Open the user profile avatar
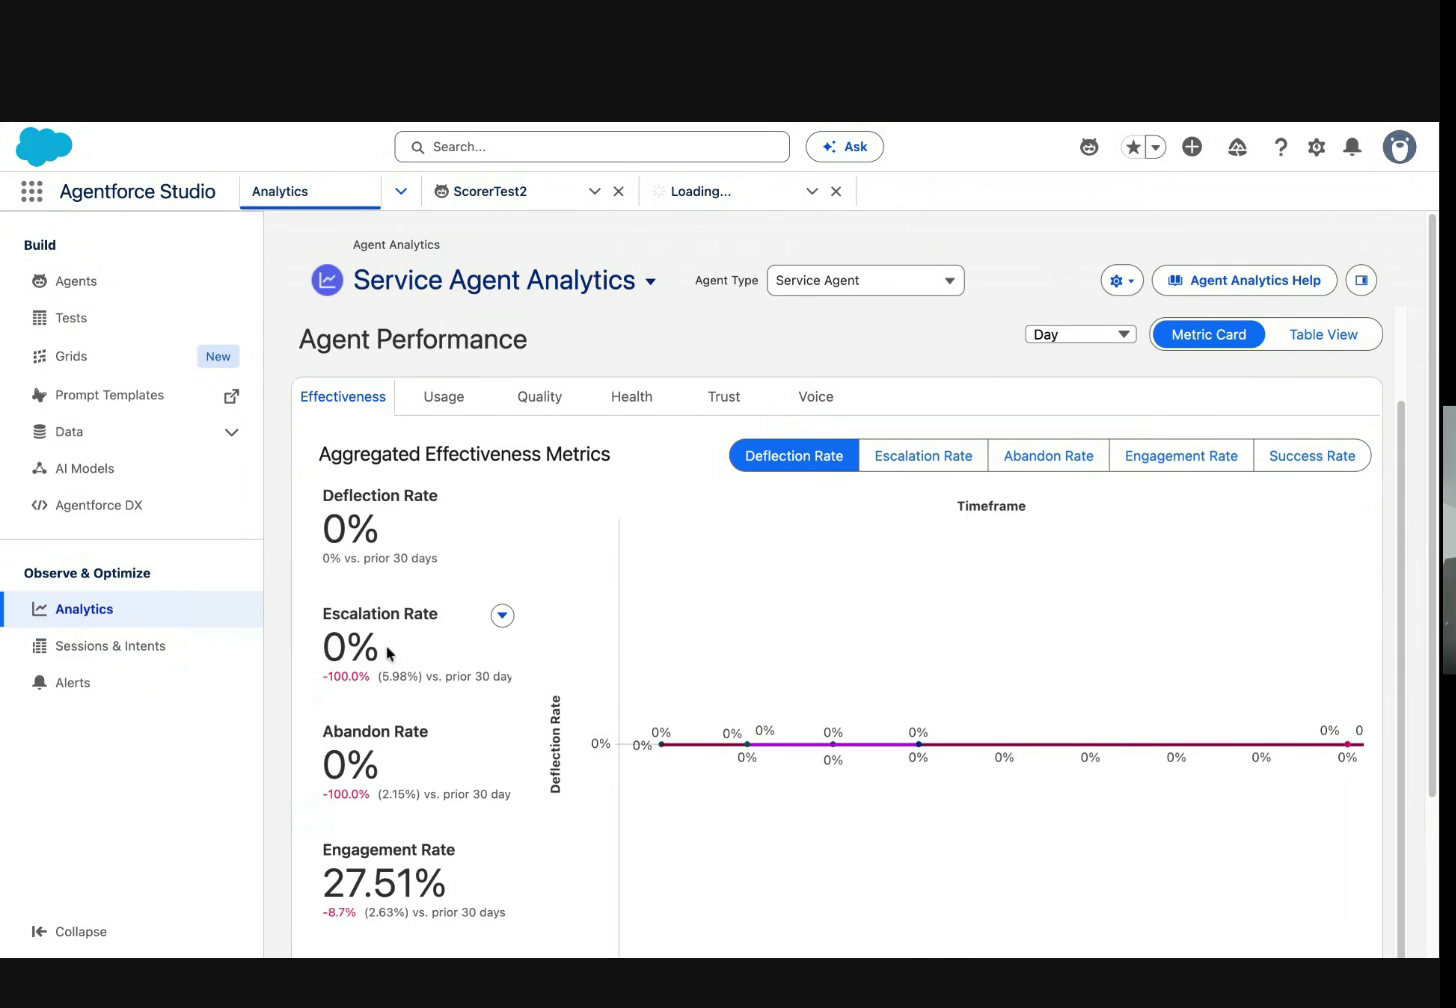1456x1008 pixels. [x=1399, y=147]
